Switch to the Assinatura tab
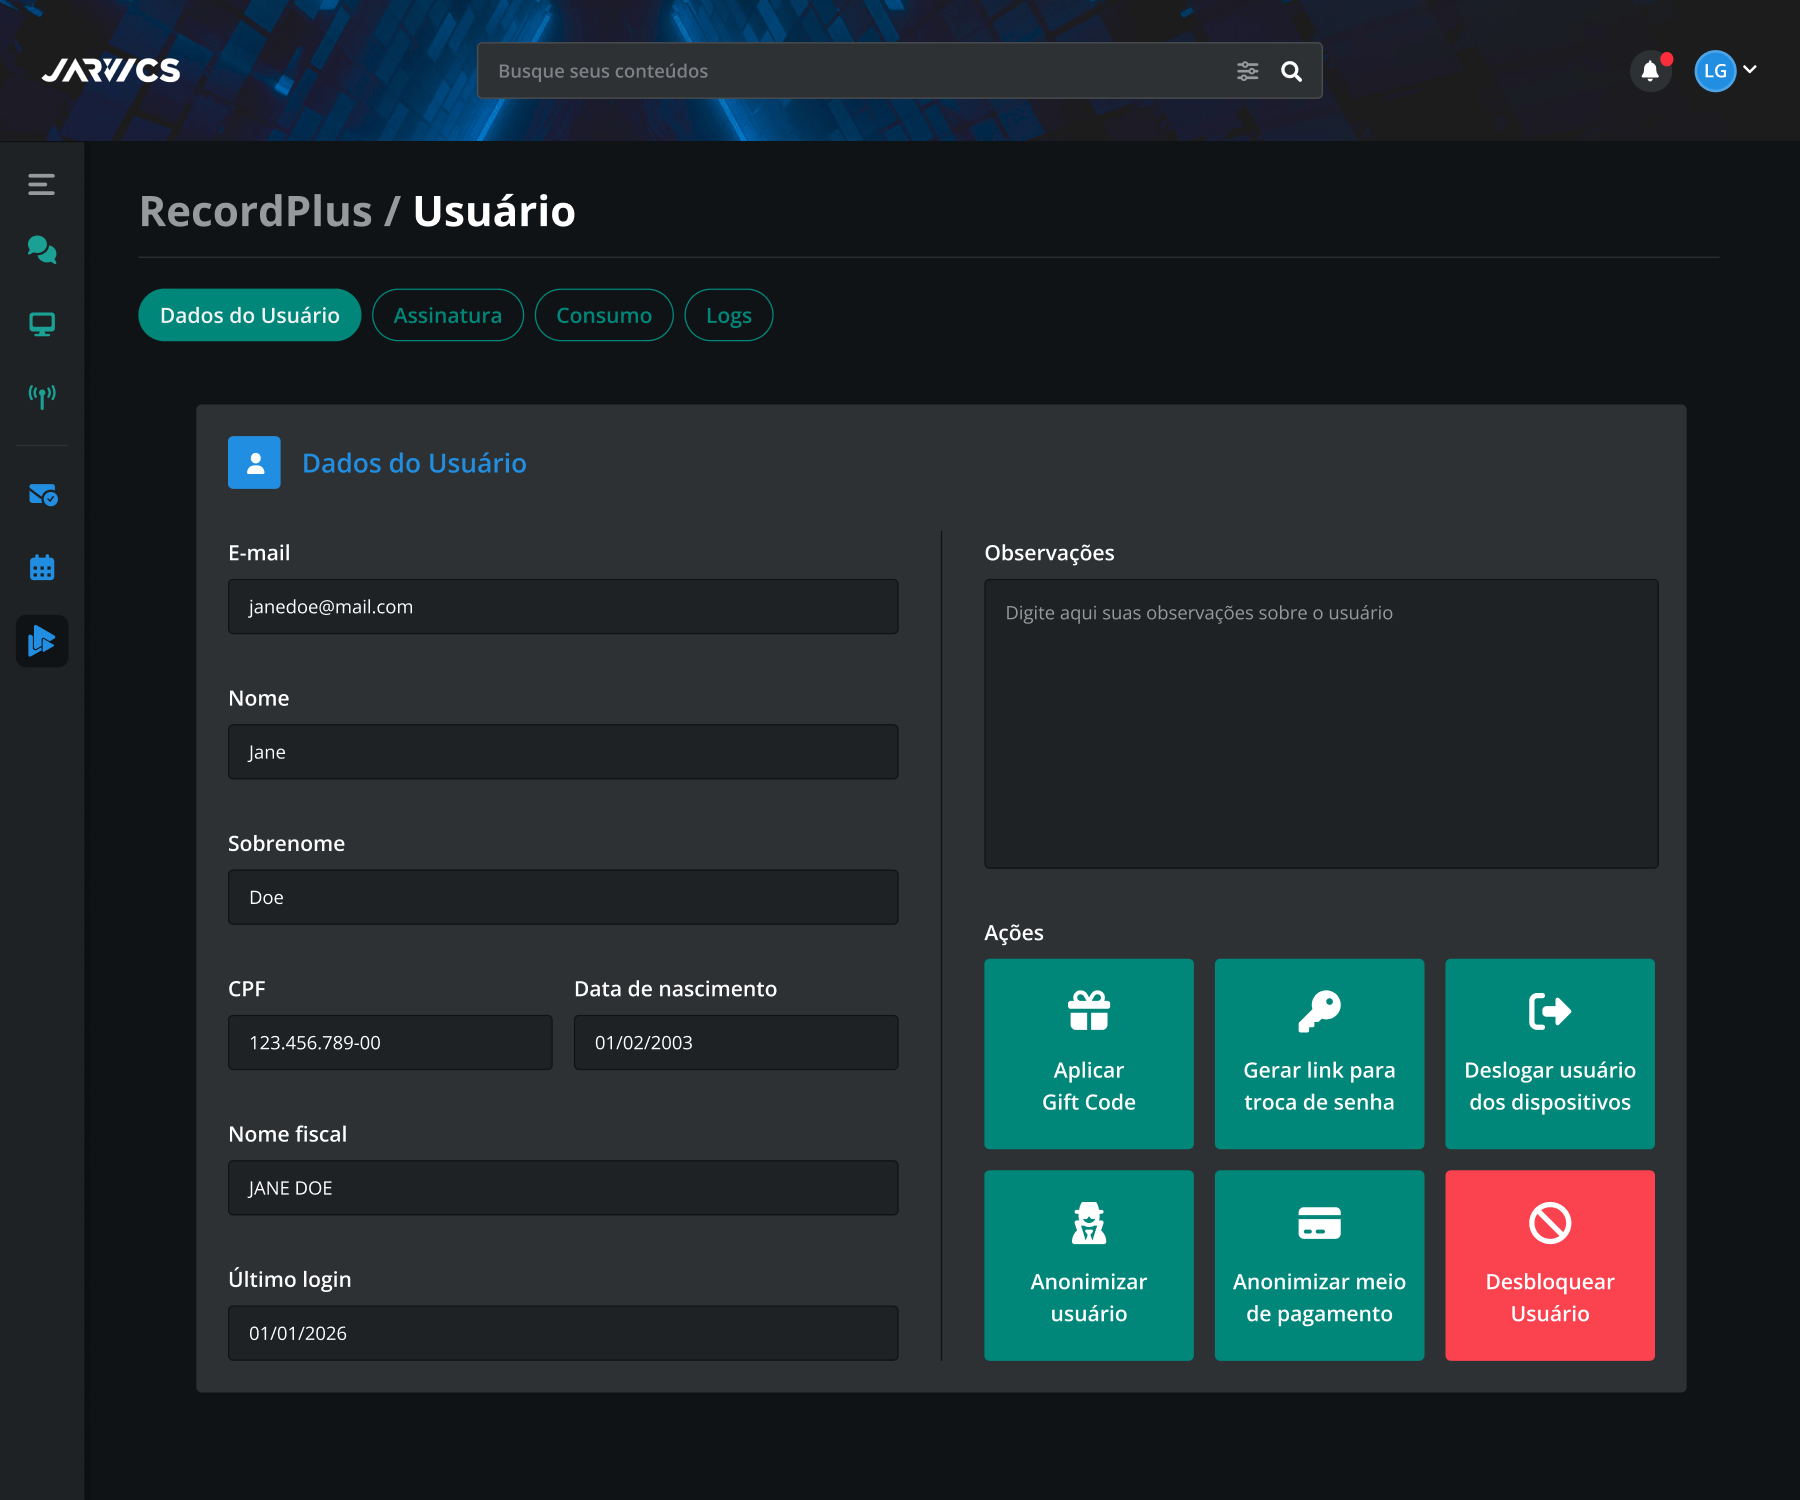Image resolution: width=1800 pixels, height=1500 pixels. pyautogui.click(x=448, y=315)
